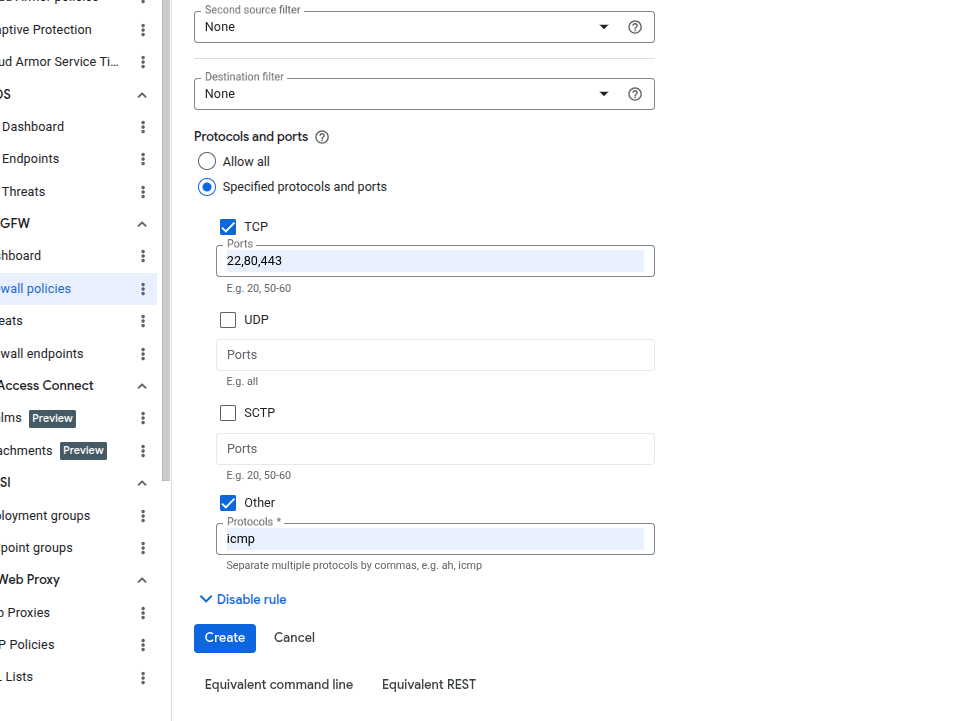Open three-dot menu next to URL Lists
Screen dimensions: 978x721
tap(143, 677)
